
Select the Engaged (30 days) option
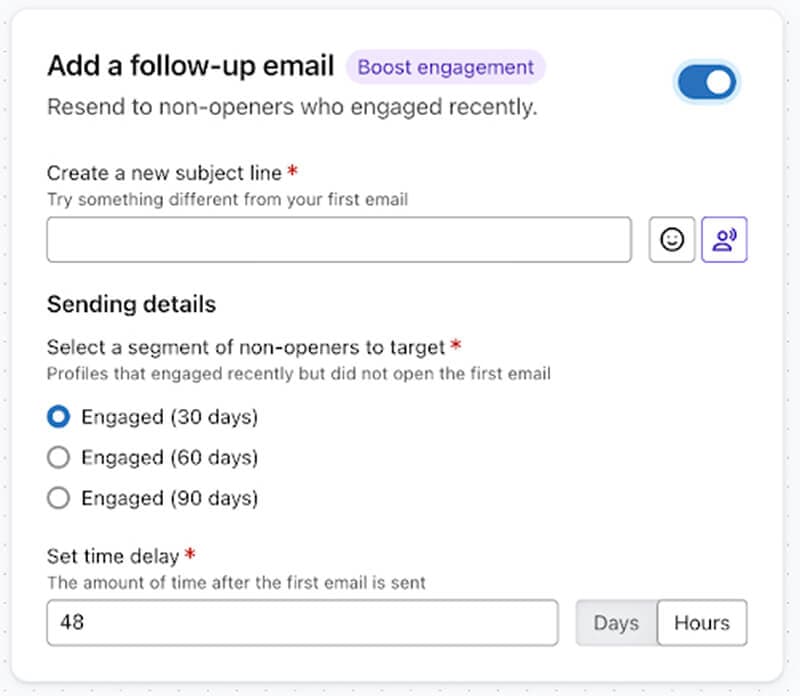[59, 417]
